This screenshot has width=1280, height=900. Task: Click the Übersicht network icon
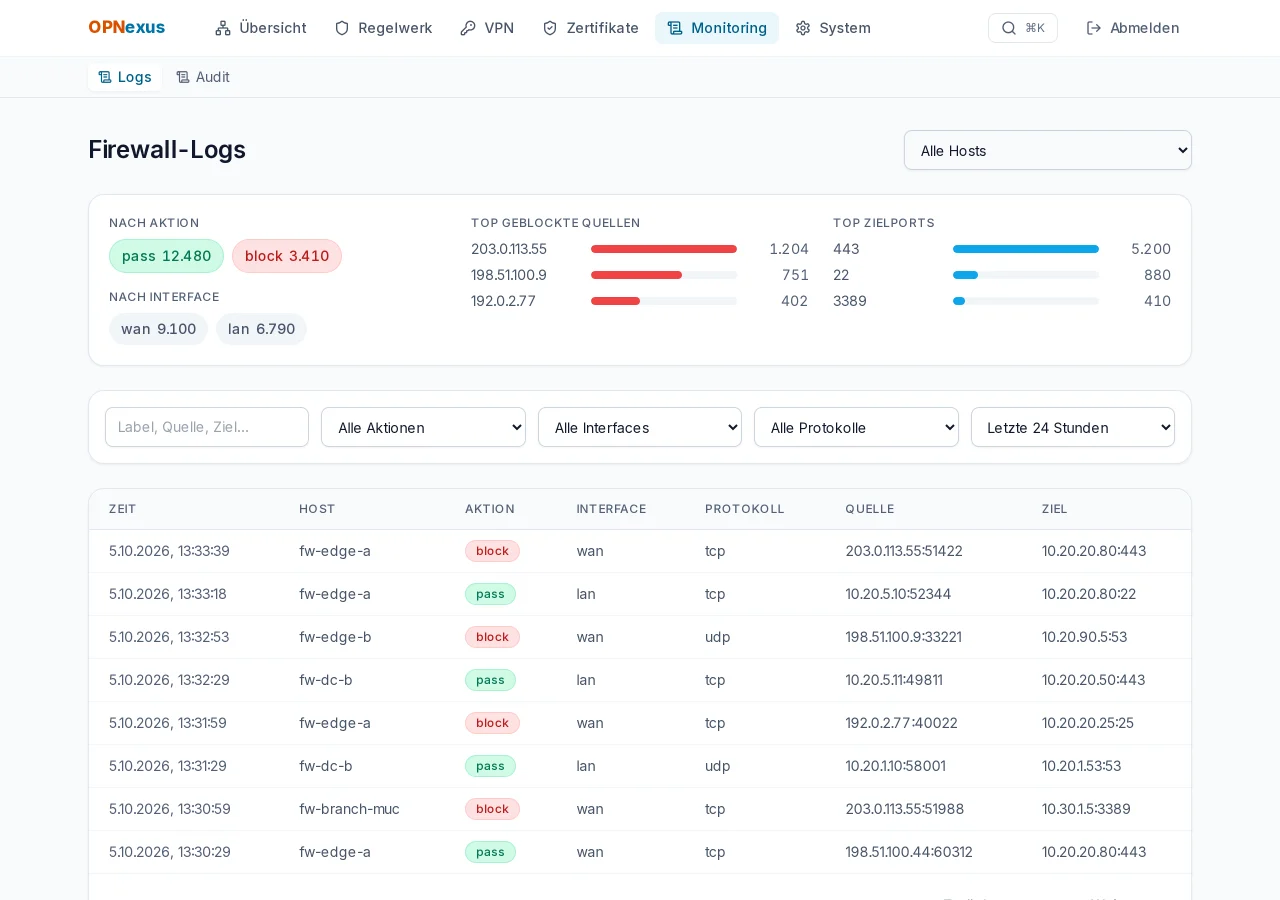click(223, 28)
